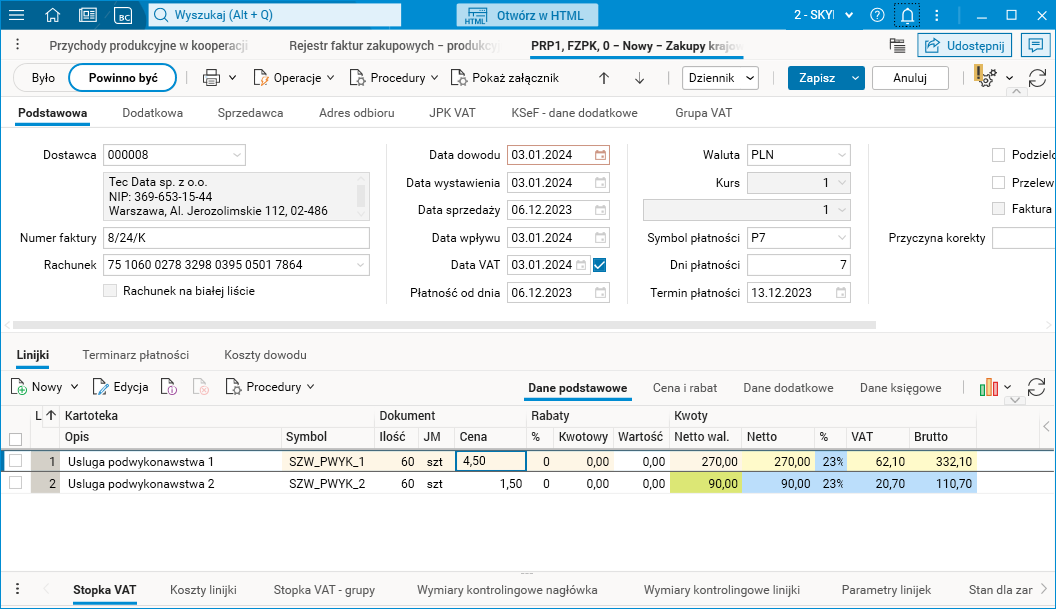This screenshot has height=609, width=1056.
Task: Click the Numer faktury field
Action: (x=236, y=238)
